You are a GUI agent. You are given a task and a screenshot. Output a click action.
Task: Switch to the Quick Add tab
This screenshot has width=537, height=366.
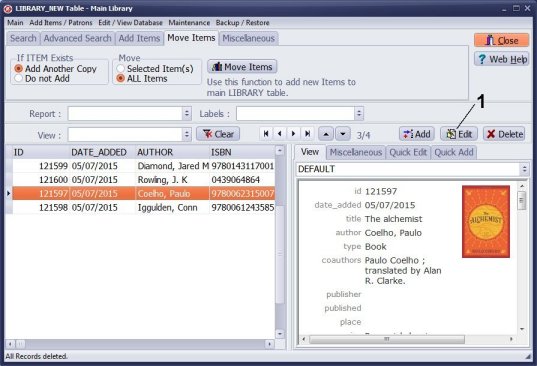pyautogui.click(x=454, y=152)
